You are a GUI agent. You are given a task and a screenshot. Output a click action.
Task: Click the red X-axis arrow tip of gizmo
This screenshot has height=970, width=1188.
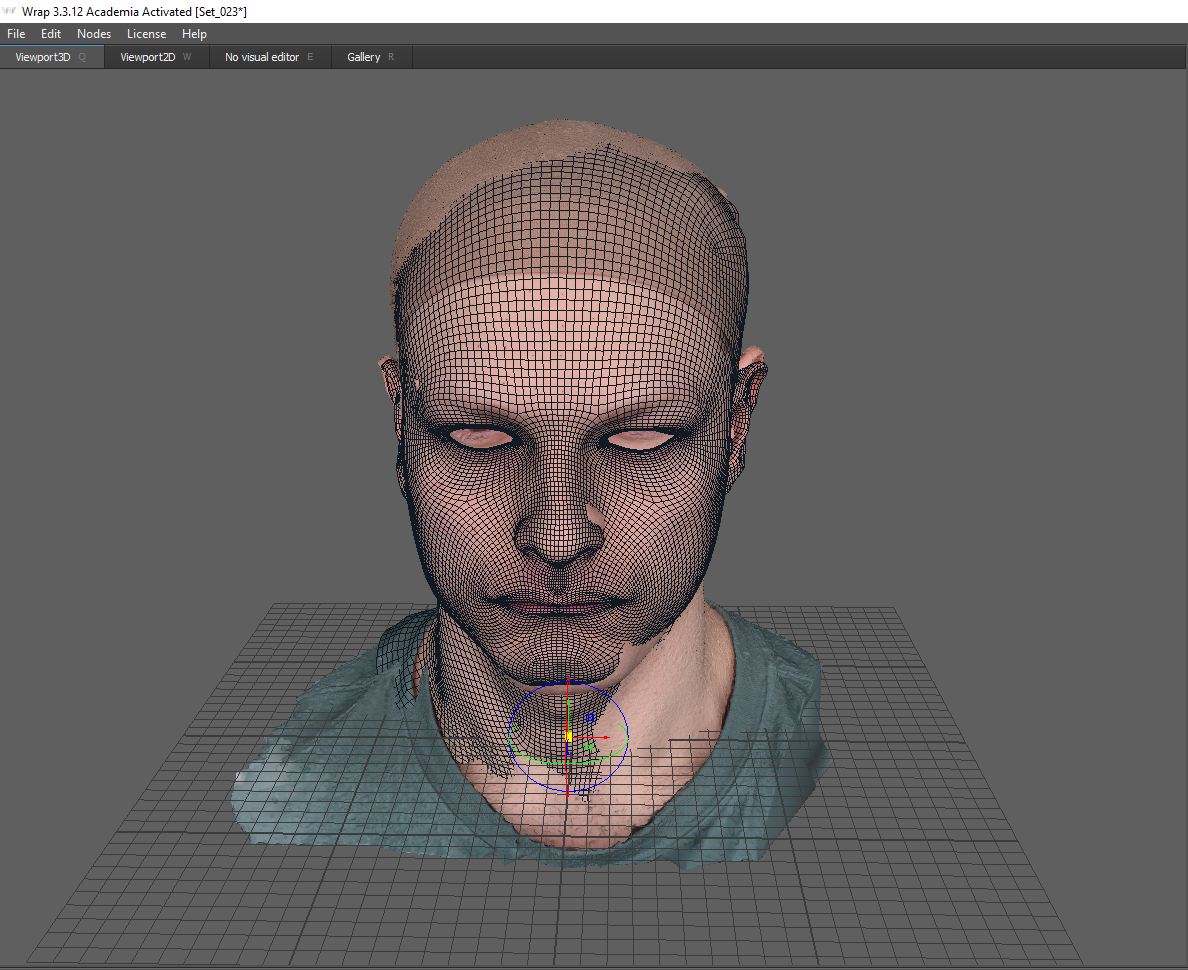607,738
